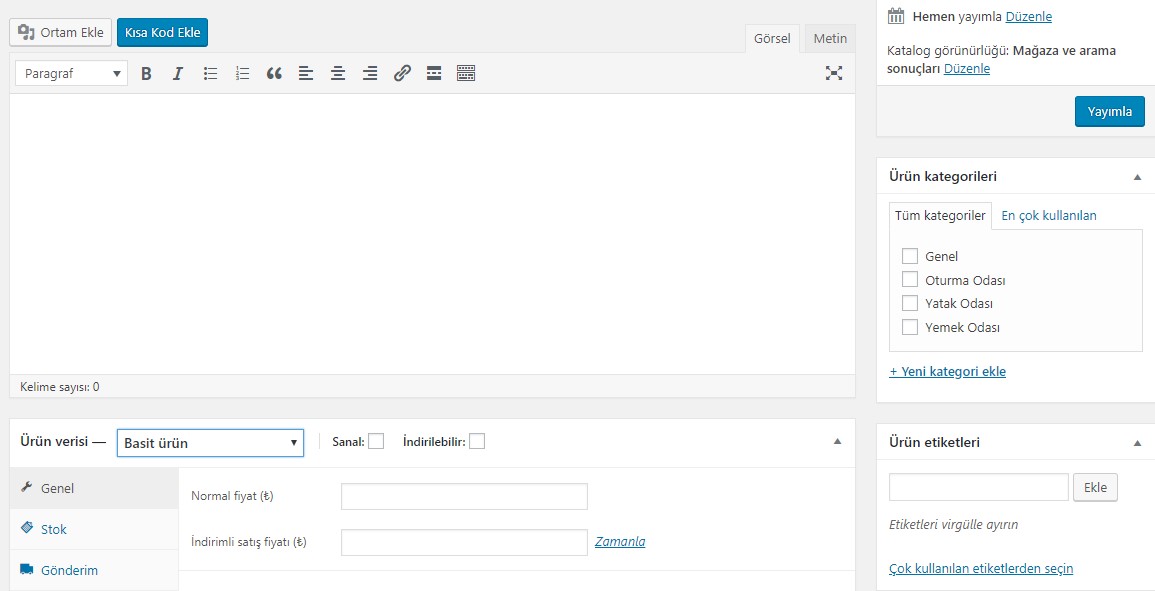Open the Stok product data tab
This screenshot has width=1155, height=591.
(x=94, y=529)
